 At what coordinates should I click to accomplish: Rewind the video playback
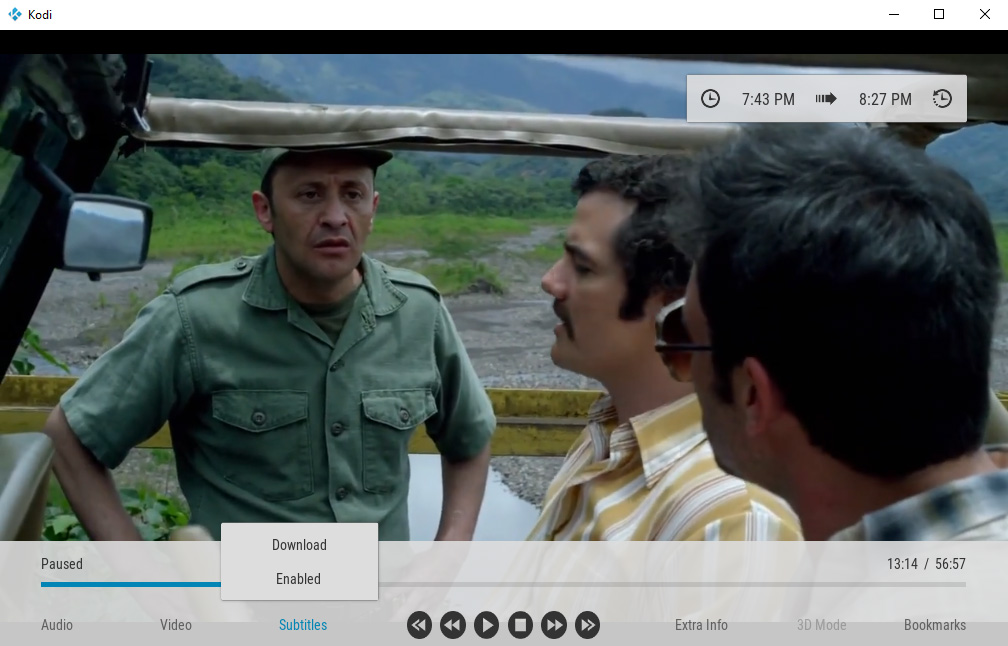(x=453, y=625)
